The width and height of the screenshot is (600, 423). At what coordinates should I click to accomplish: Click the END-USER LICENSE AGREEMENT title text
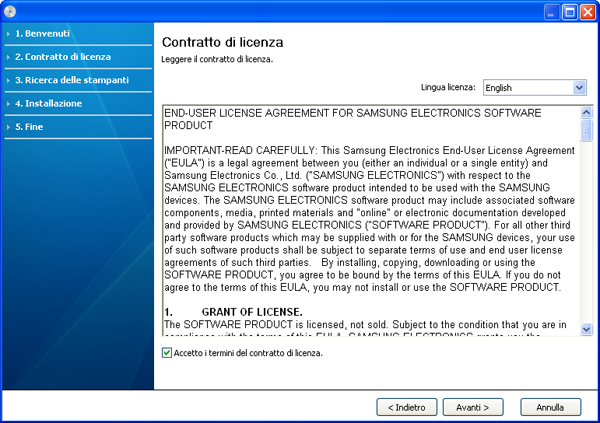coord(352,119)
